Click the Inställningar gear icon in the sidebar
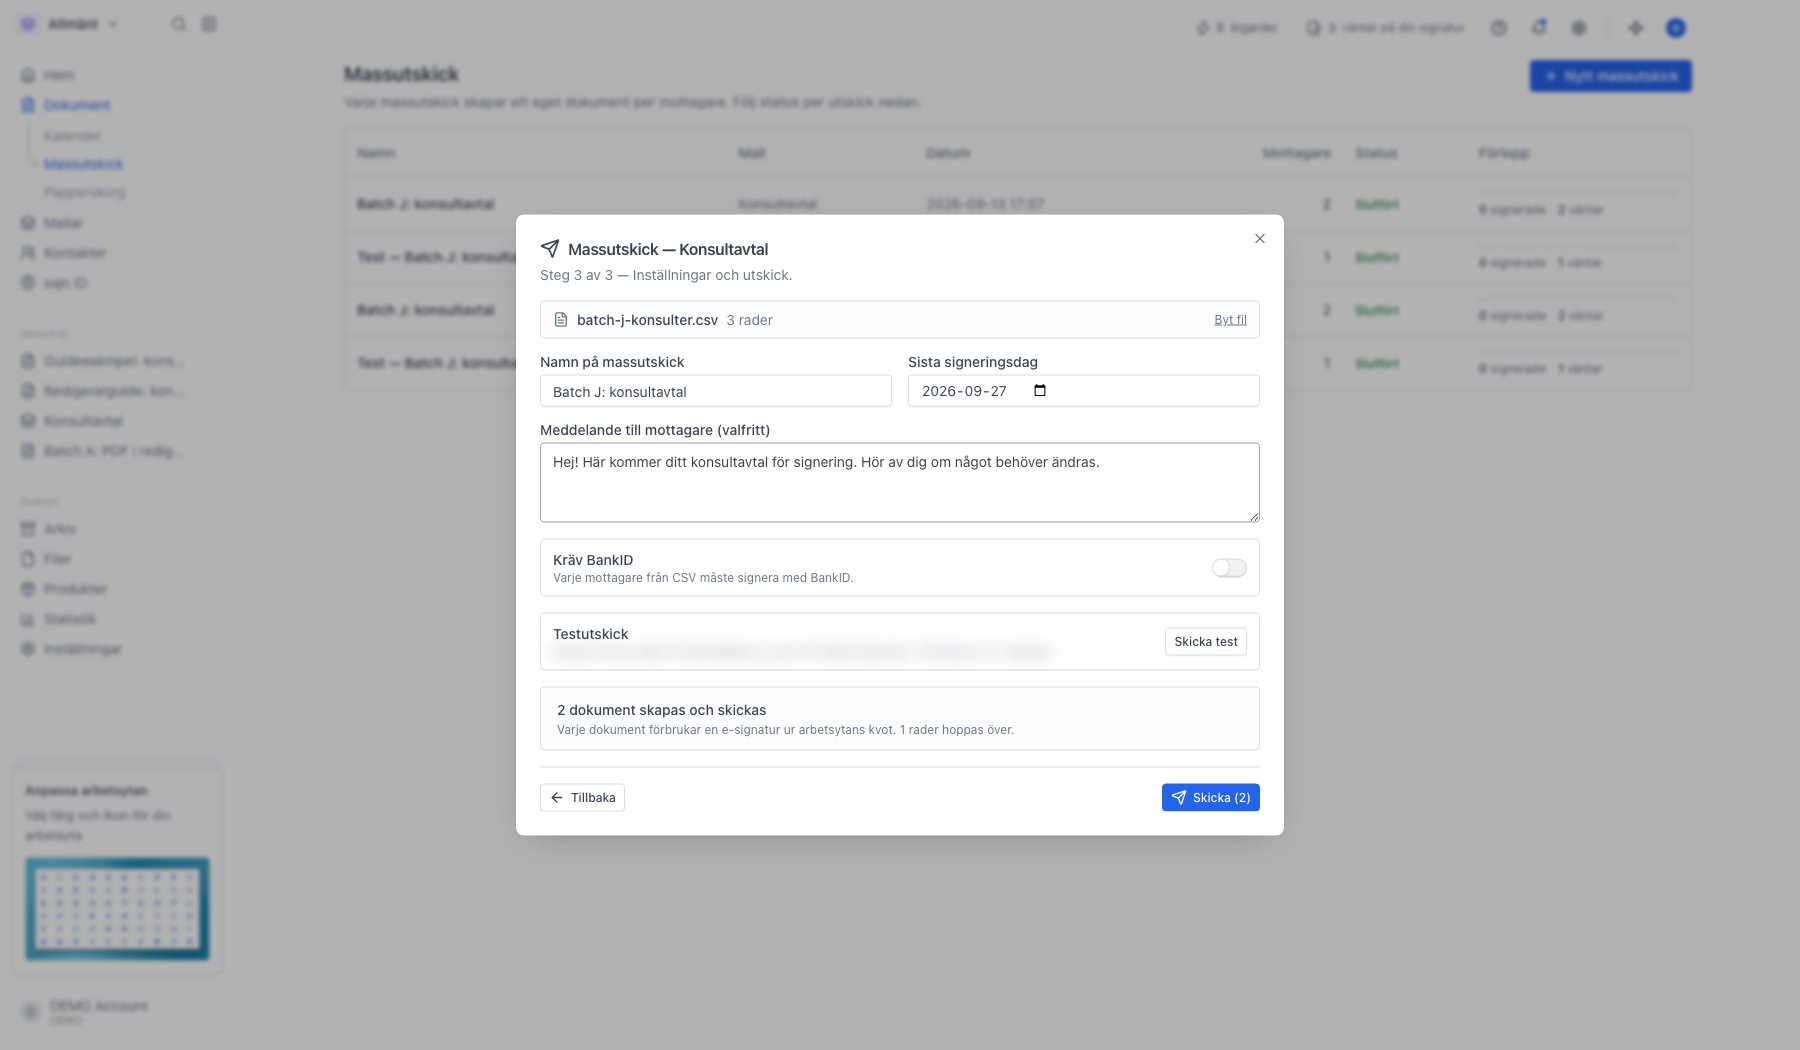 pos(28,649)
